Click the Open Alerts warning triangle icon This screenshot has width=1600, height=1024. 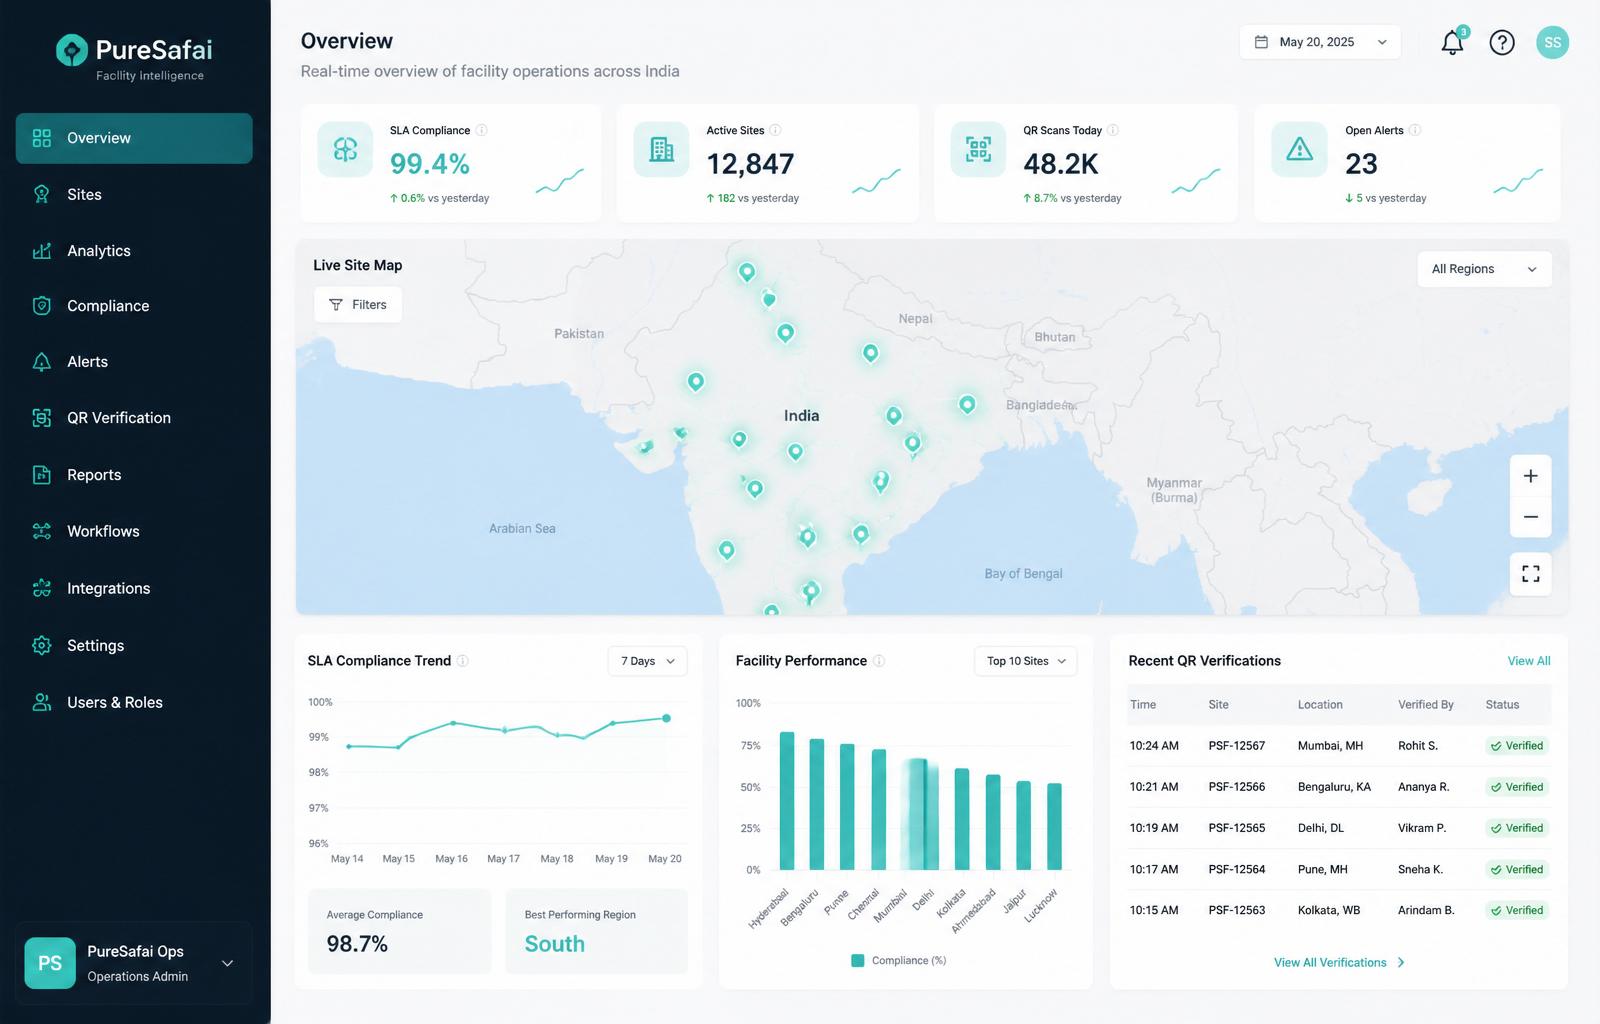pos(1299,150)
